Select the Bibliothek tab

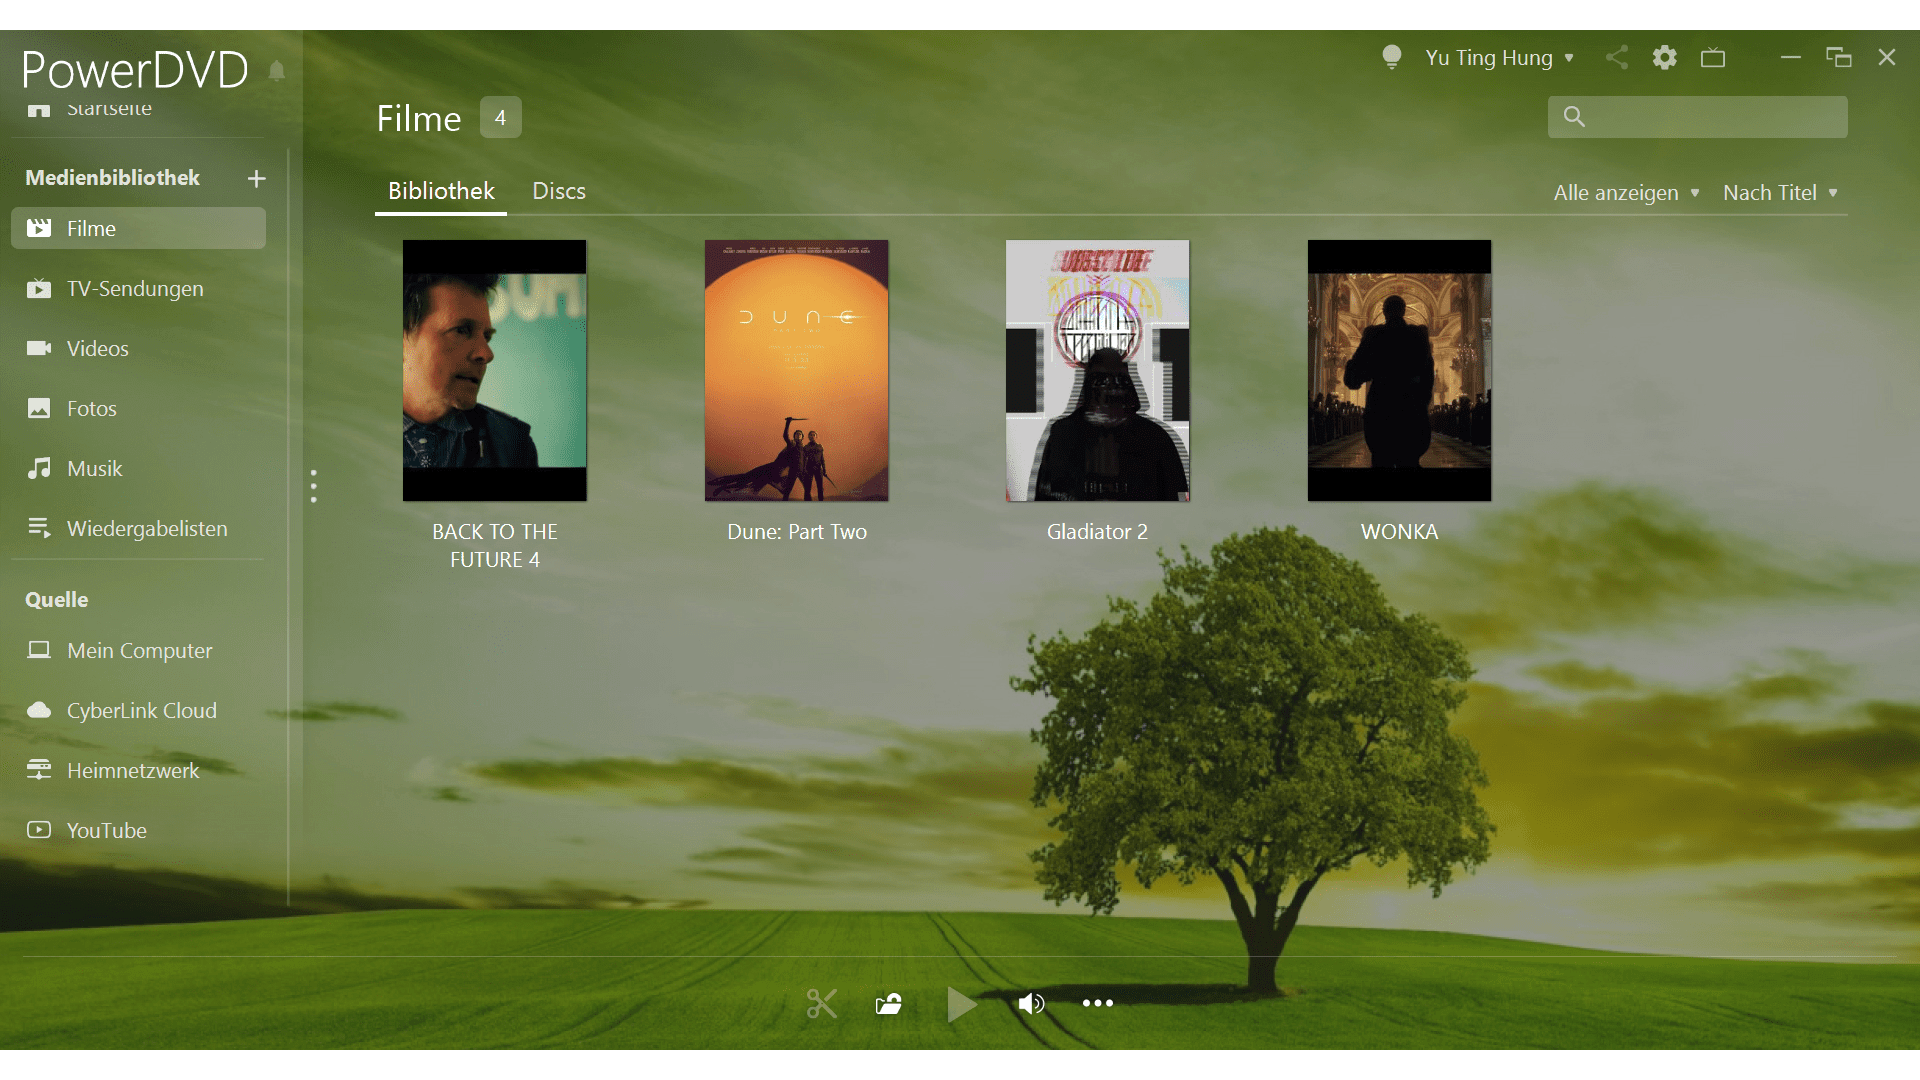tap(441, 191)
